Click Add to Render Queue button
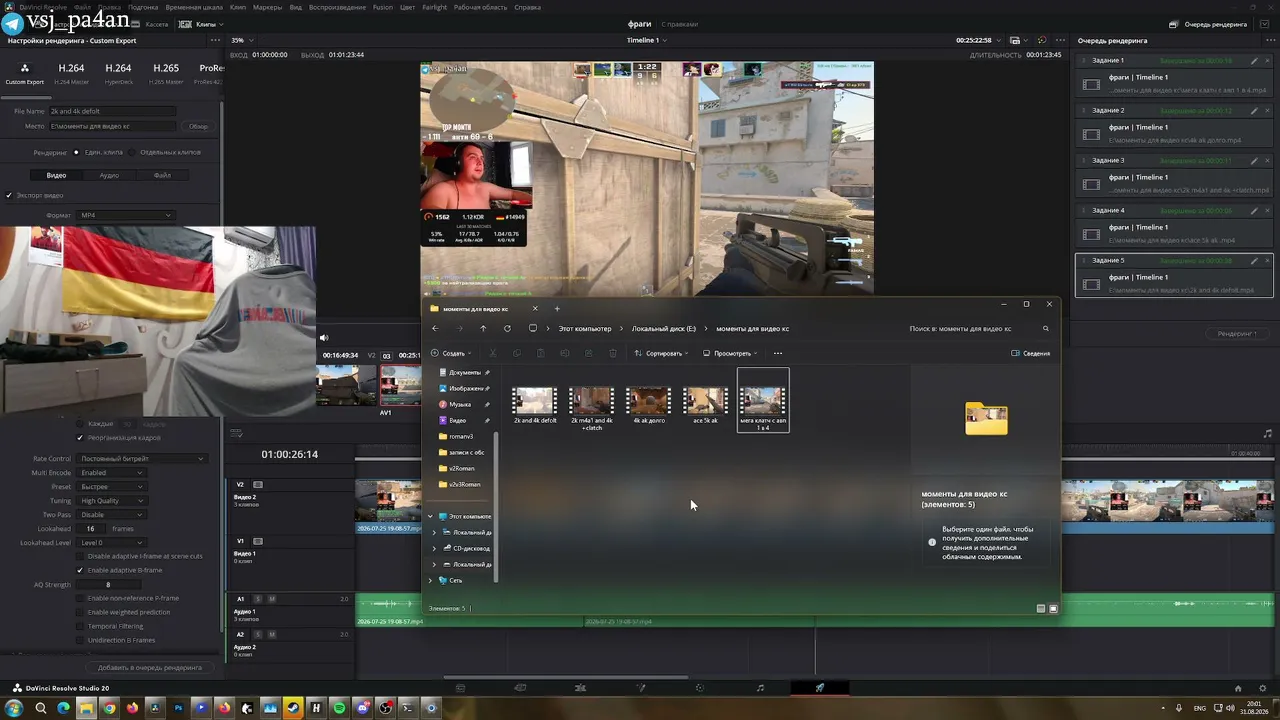 150,667
